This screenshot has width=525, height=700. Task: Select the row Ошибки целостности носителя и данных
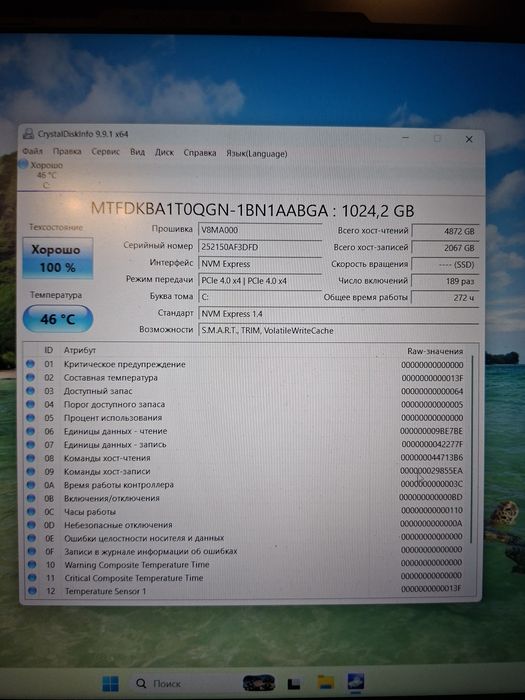(x=245, y=538)
